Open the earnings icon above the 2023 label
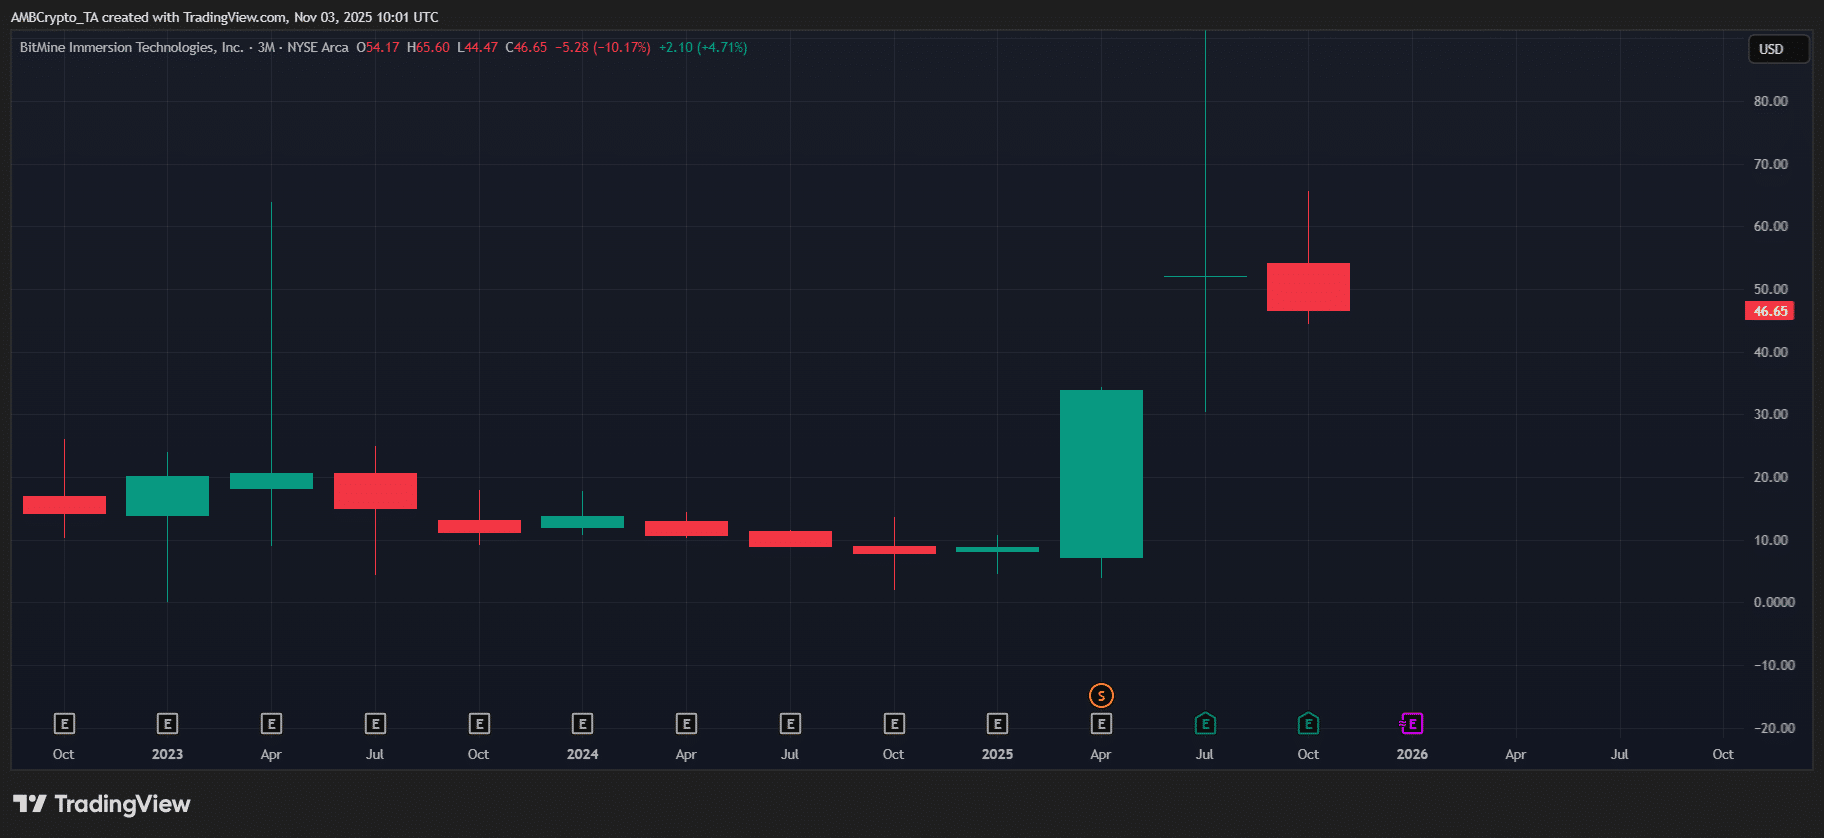 [167, 723]
